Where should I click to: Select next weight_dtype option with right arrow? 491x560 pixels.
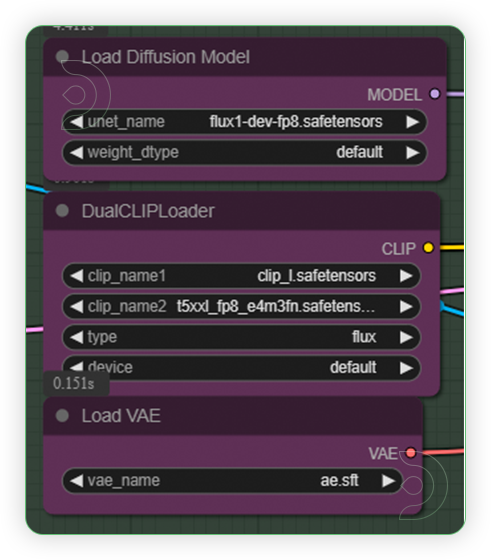412,153
